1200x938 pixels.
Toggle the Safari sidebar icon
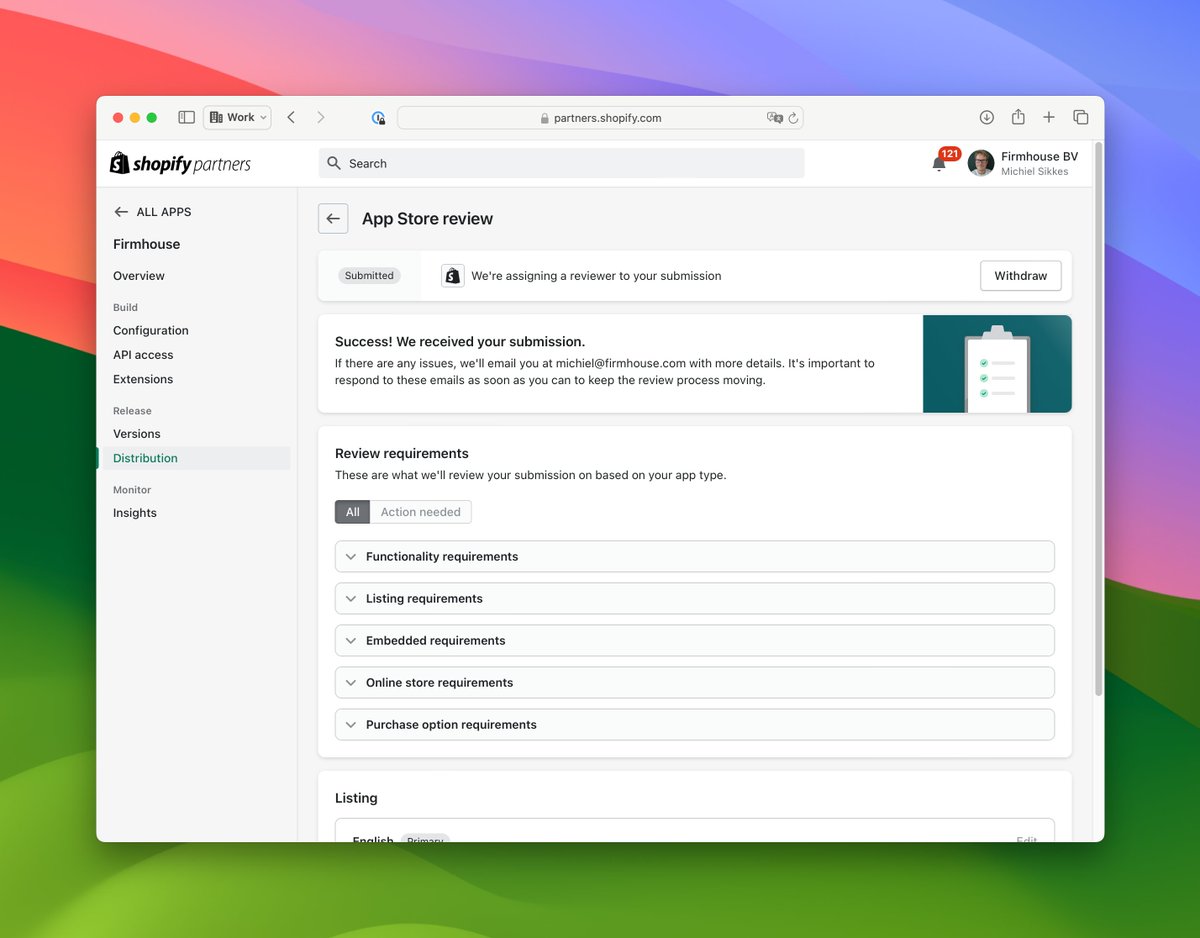[x=186, y=117]
